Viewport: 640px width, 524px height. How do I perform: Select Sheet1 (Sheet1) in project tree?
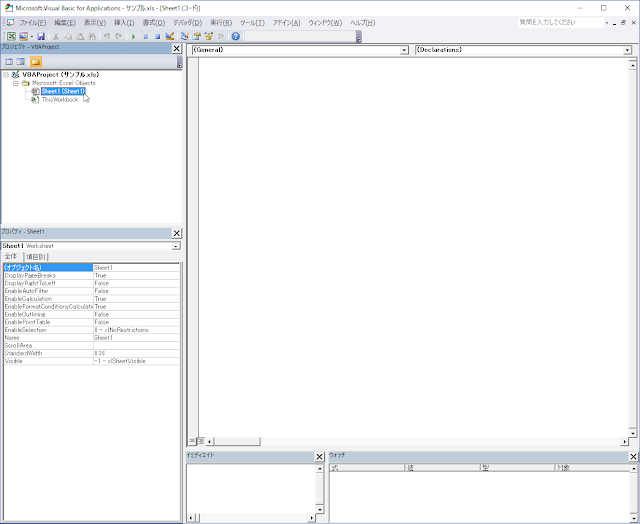(x=63, y=91)
